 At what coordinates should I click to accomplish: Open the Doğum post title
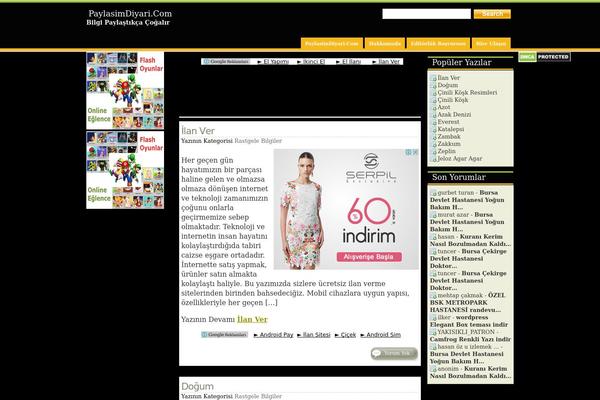click(197, 386)
